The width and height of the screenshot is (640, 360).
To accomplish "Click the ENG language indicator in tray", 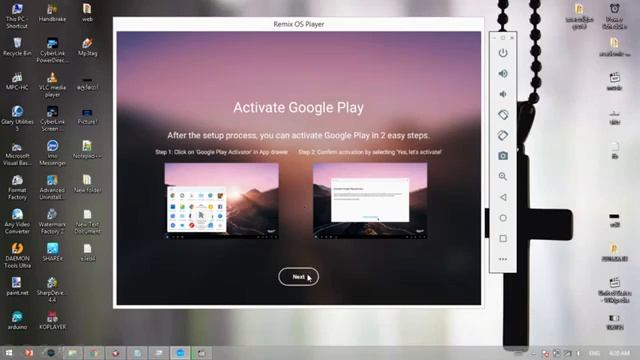I will click(594, 353).
